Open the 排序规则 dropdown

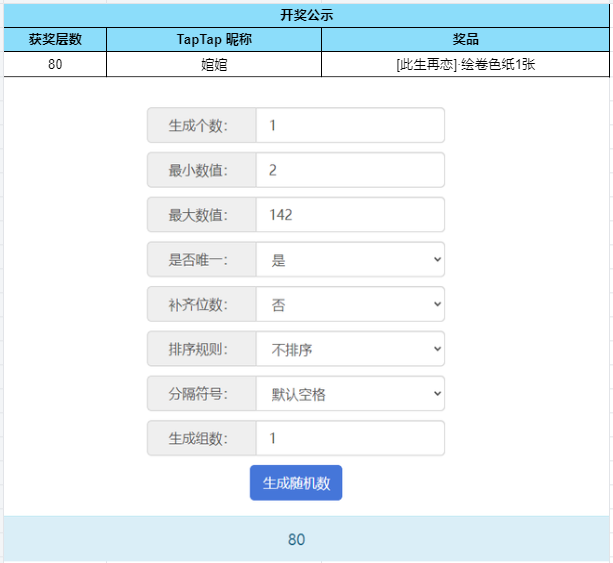pyautogui.click(x=350, y=349)
